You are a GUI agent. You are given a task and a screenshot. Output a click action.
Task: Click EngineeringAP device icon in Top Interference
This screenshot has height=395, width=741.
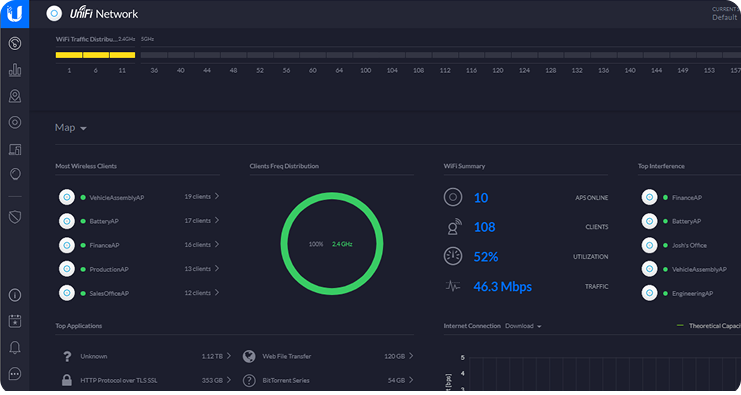(x=649, y=293)
